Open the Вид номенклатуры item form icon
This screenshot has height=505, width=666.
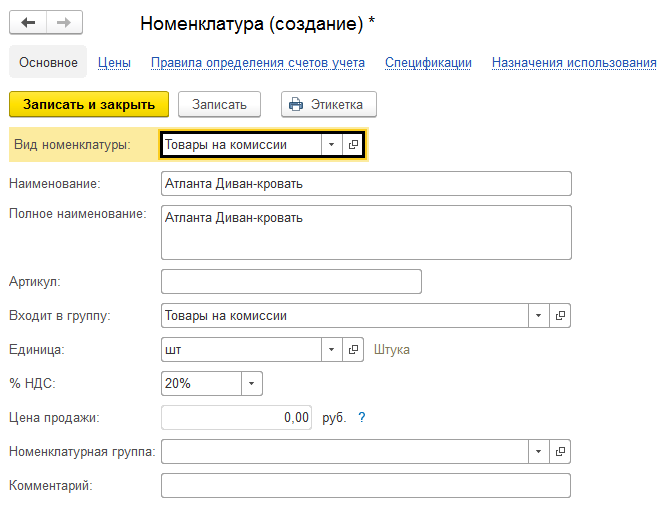[x=353, y=145]
